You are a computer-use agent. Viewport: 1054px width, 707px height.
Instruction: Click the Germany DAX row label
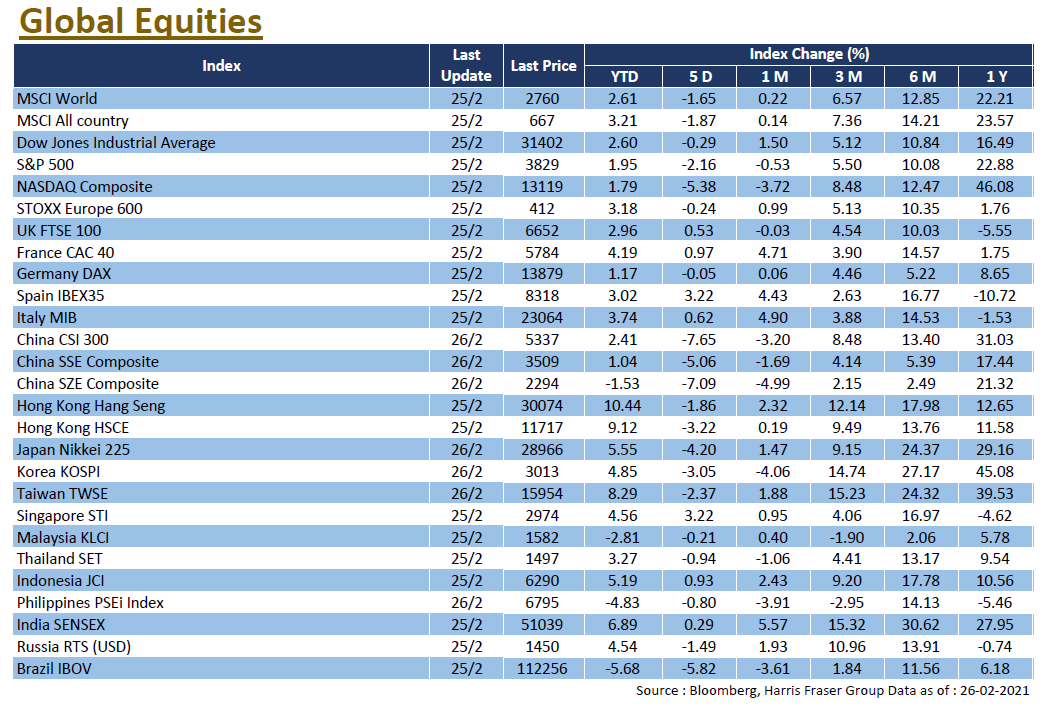coord(64,274)
